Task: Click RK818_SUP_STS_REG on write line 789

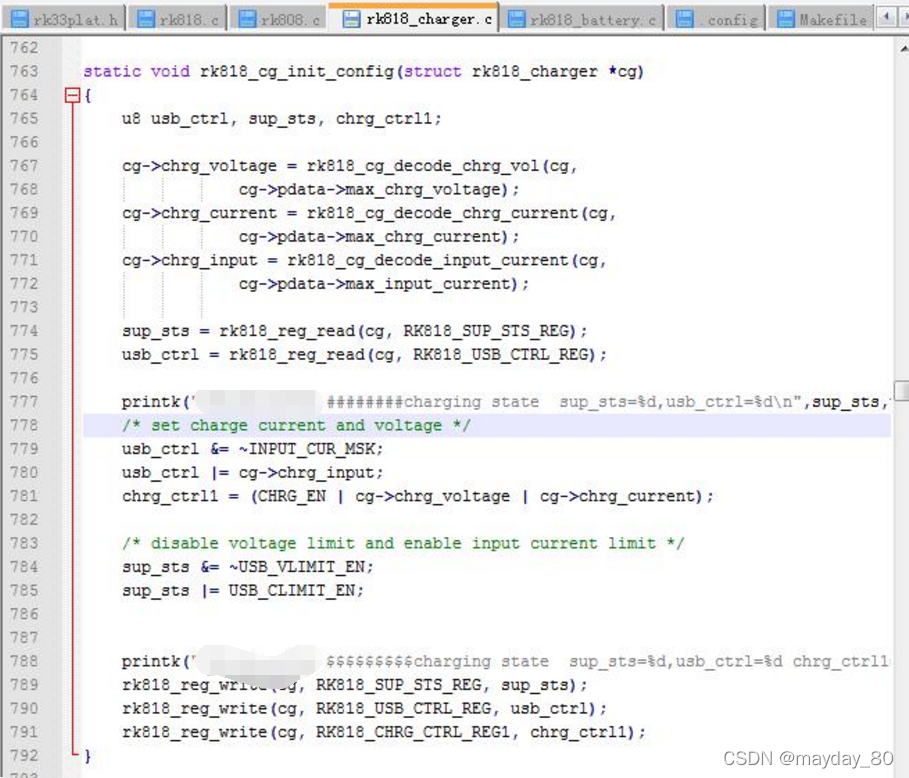Action: click(x=399, y=685)
